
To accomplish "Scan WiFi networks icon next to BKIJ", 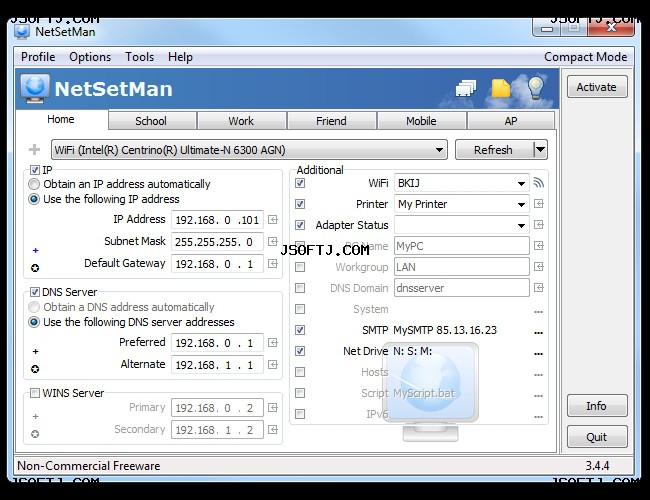I will point(538,183).
